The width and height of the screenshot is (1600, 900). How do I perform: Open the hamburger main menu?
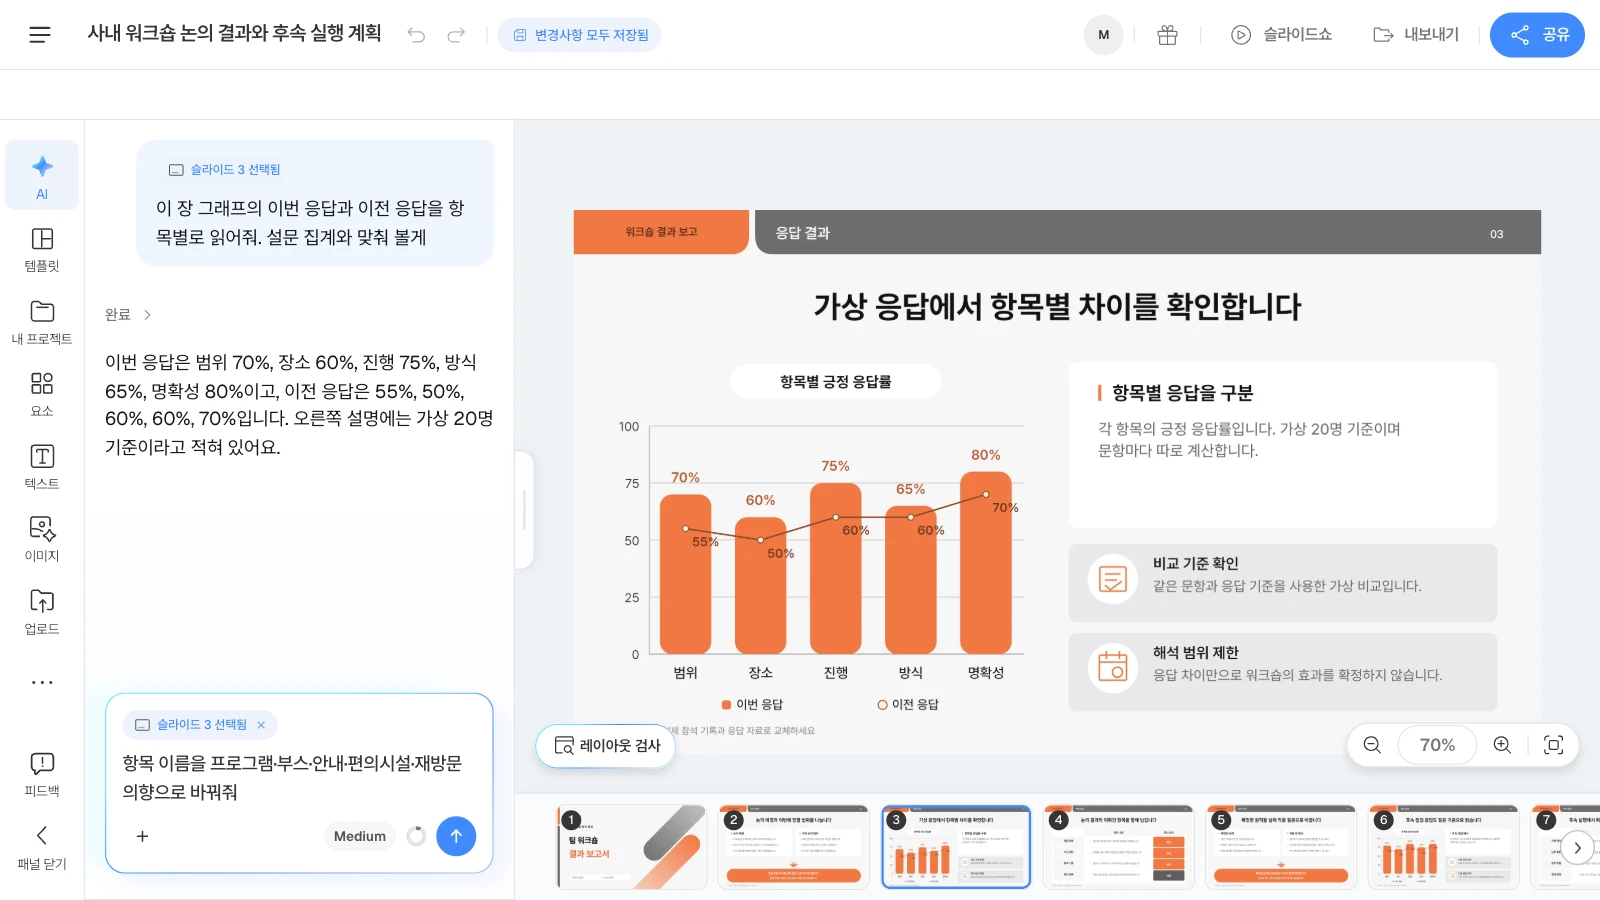click(40, 35)
